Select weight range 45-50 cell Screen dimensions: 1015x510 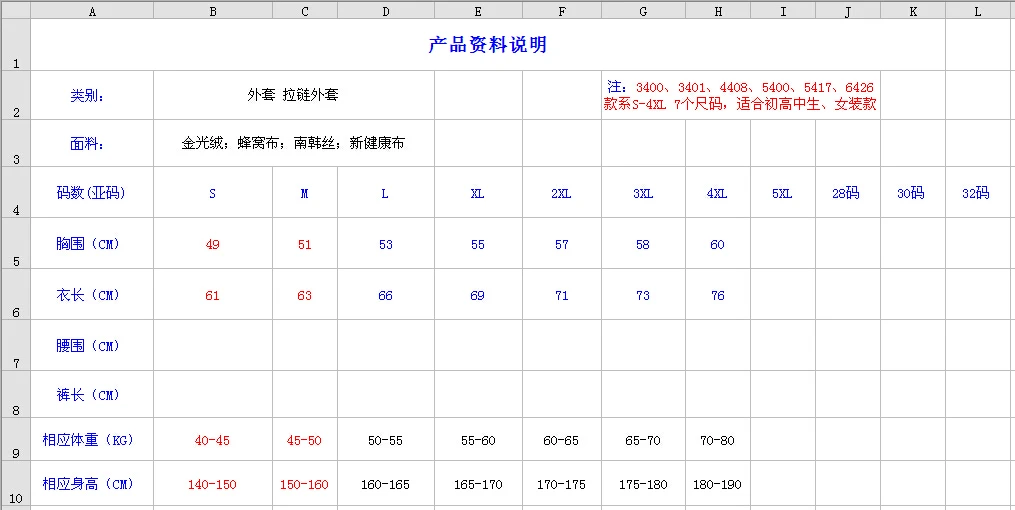[305, 439]
